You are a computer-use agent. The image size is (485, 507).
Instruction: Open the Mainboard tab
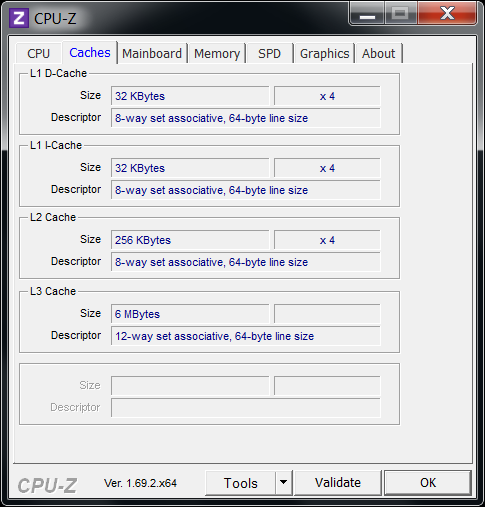(152, 53)
